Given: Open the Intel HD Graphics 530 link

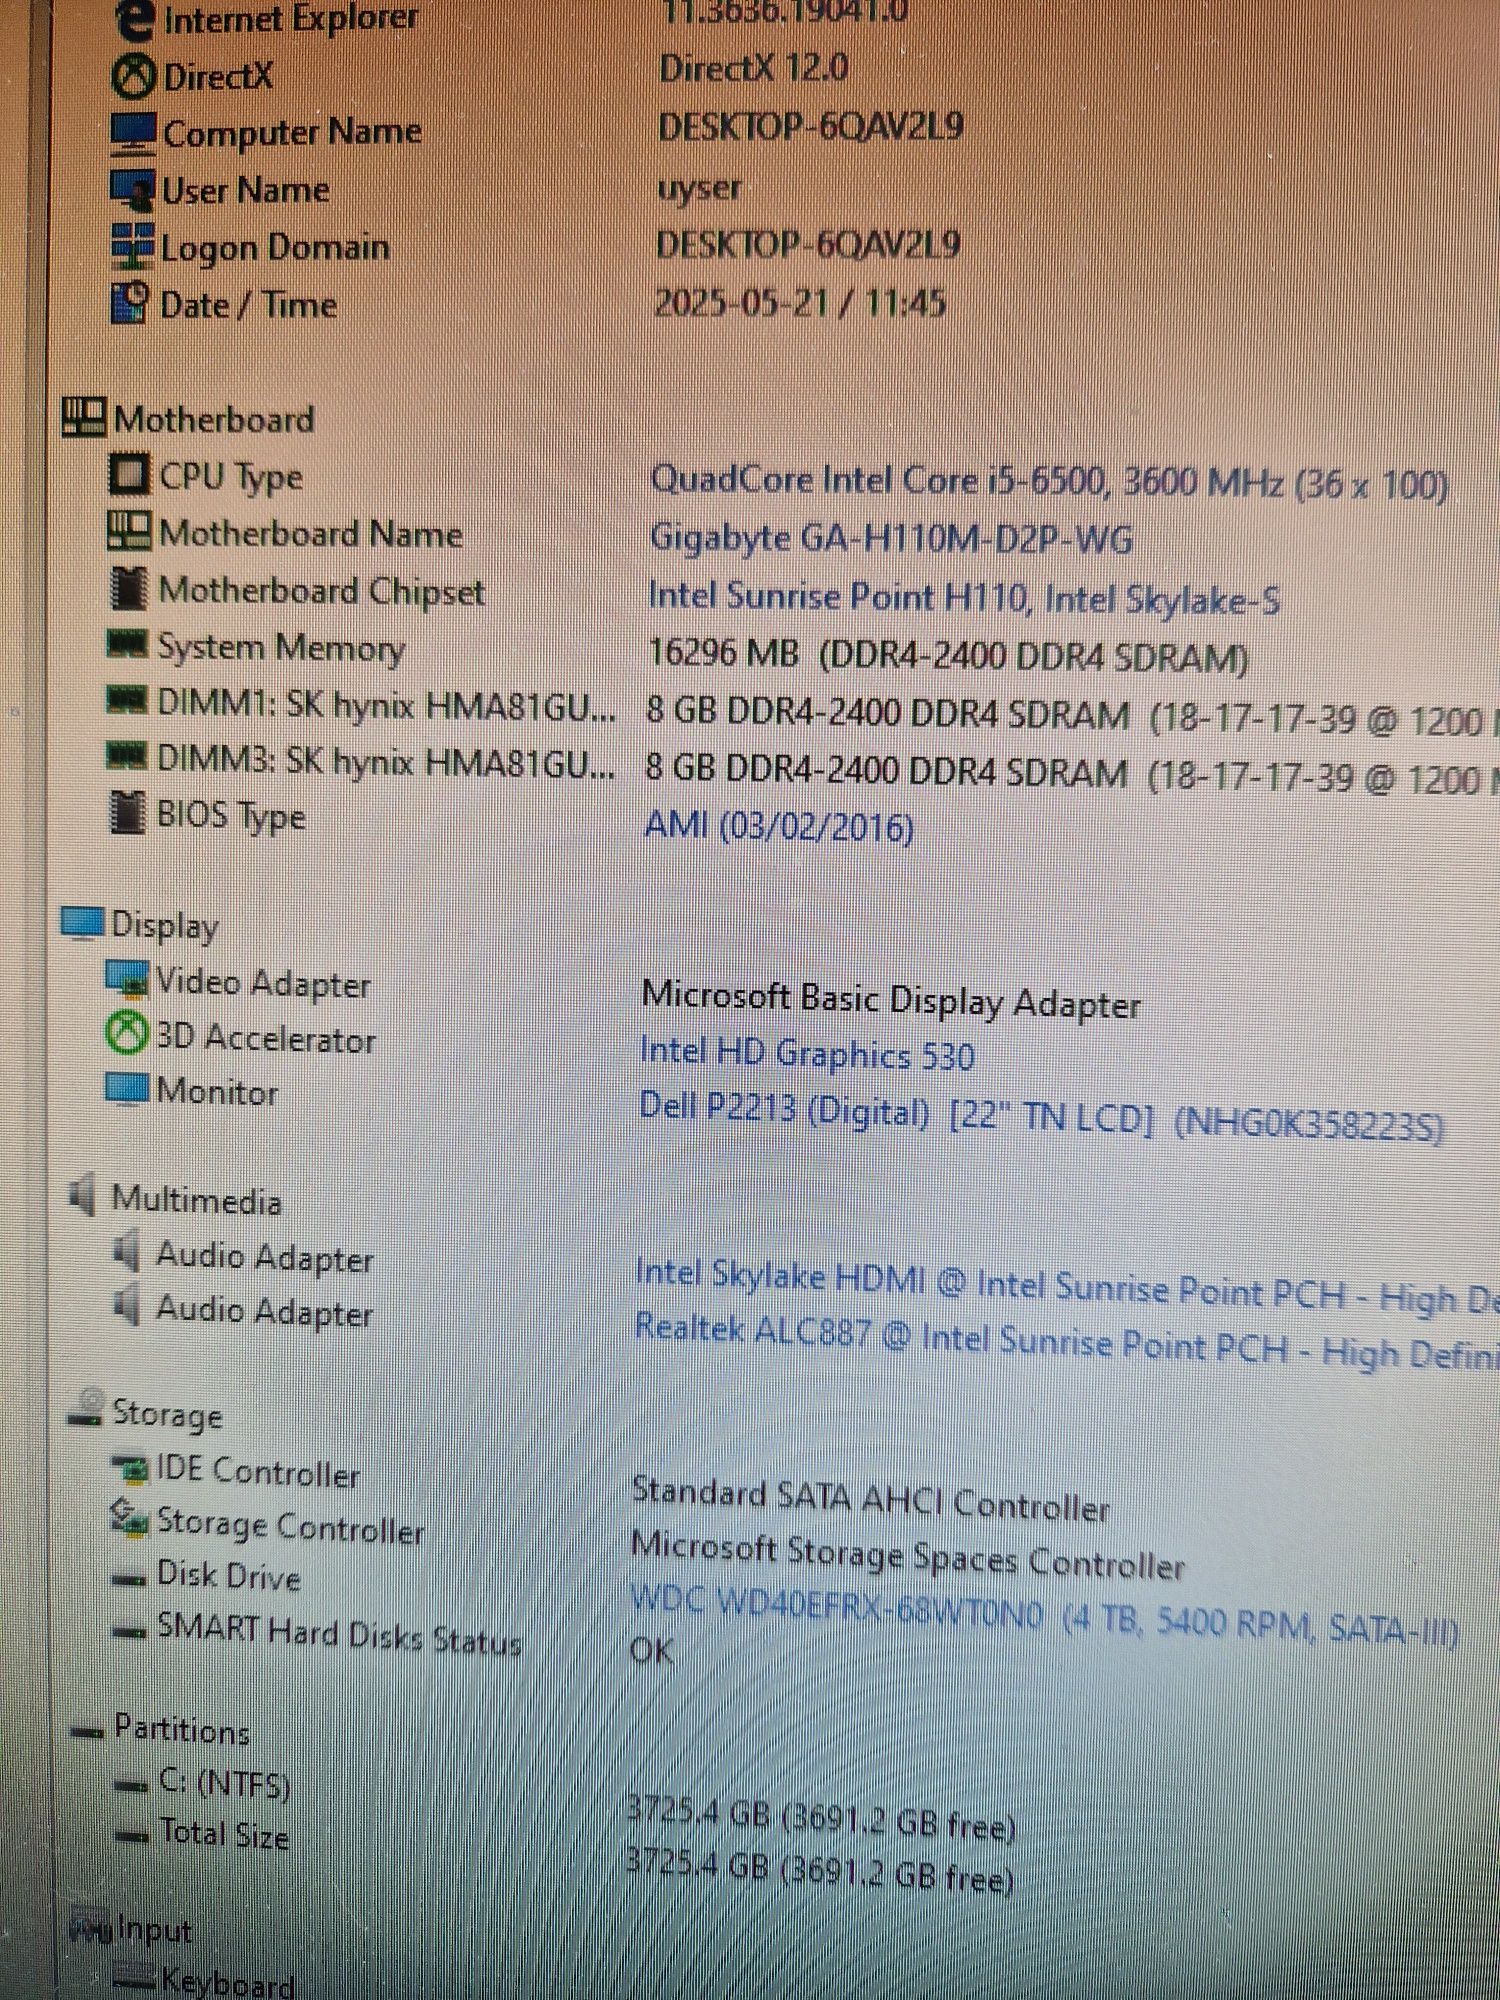Looking at the screenshot, I should point(808,1053).
